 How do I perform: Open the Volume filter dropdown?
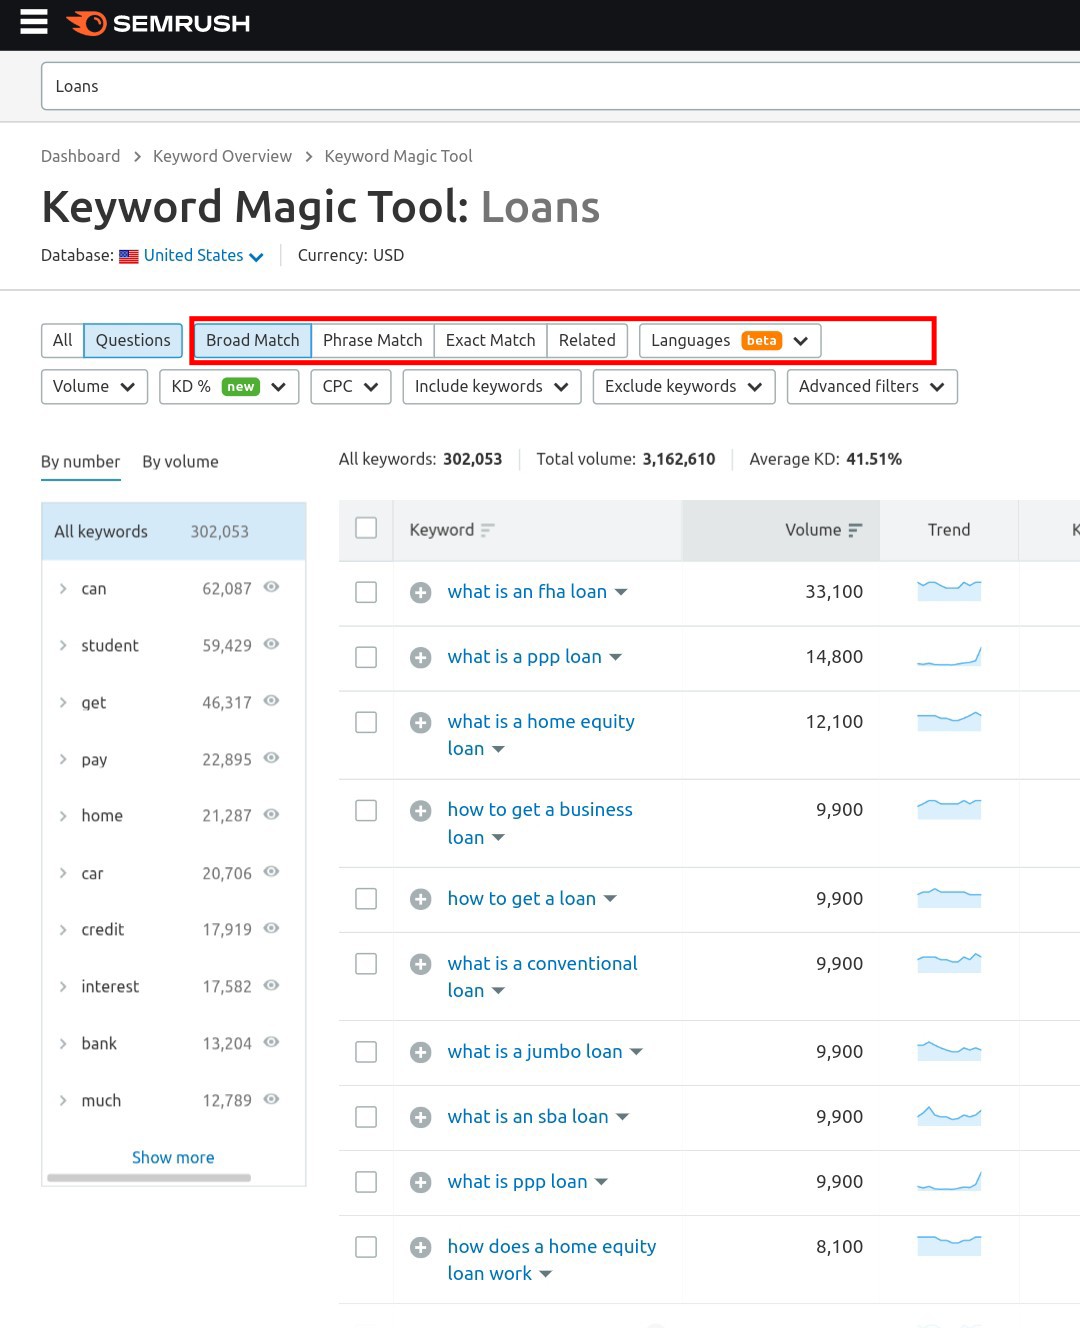click(x=94, y=387)
